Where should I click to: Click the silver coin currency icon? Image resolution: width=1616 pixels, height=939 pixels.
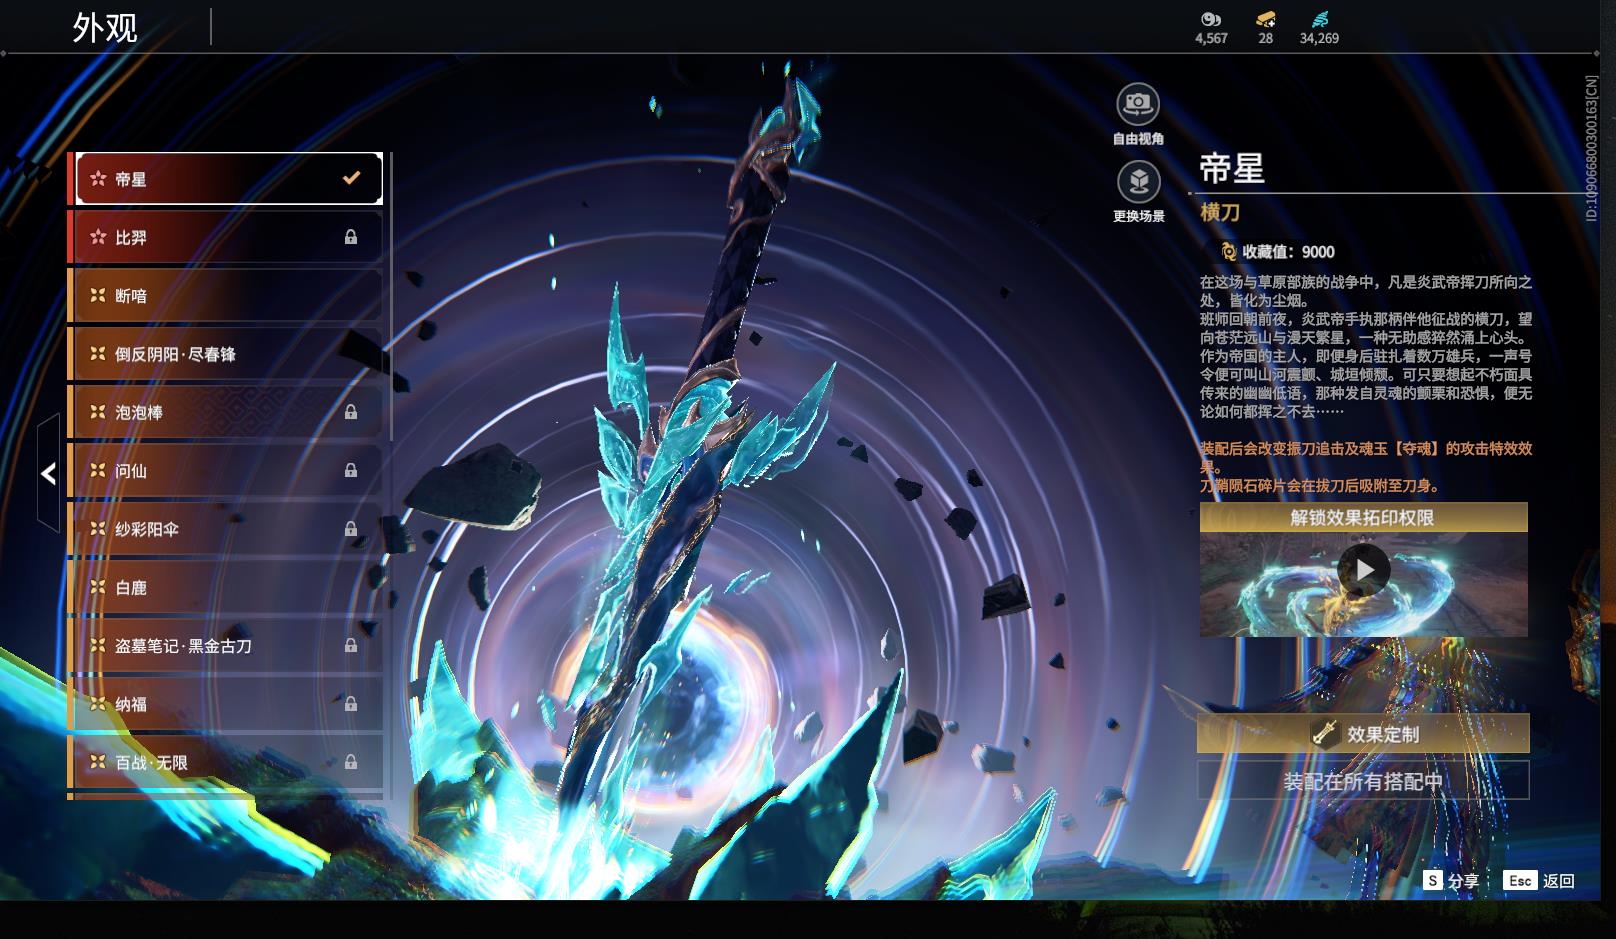point(1211,19)
